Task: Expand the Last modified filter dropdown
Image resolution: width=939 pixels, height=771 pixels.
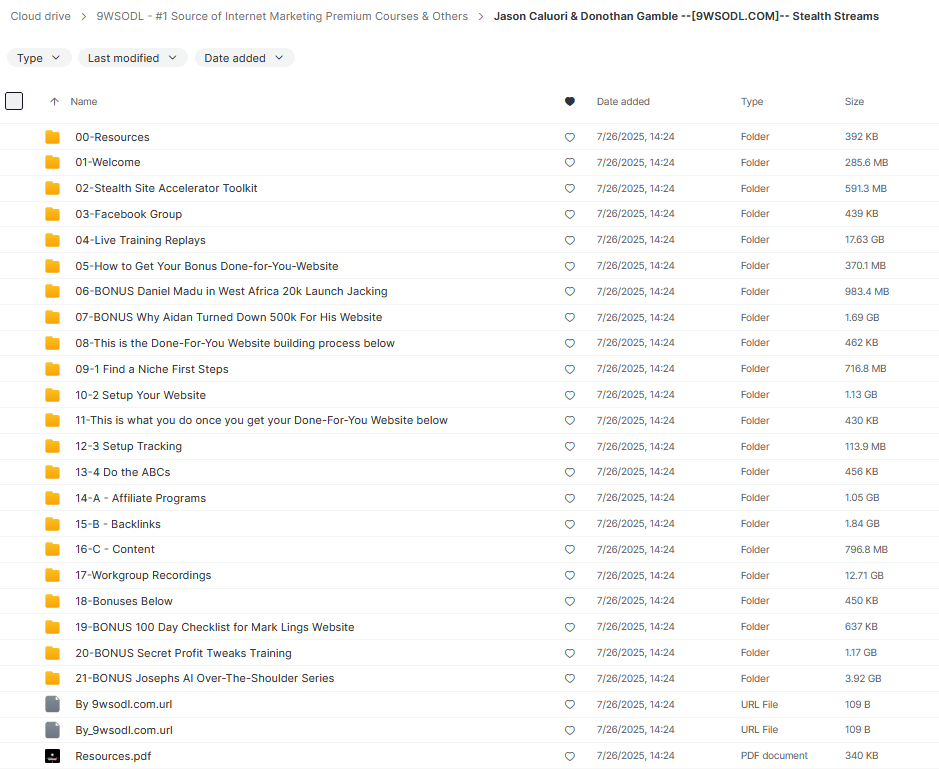Action: (x=132, y=58)
